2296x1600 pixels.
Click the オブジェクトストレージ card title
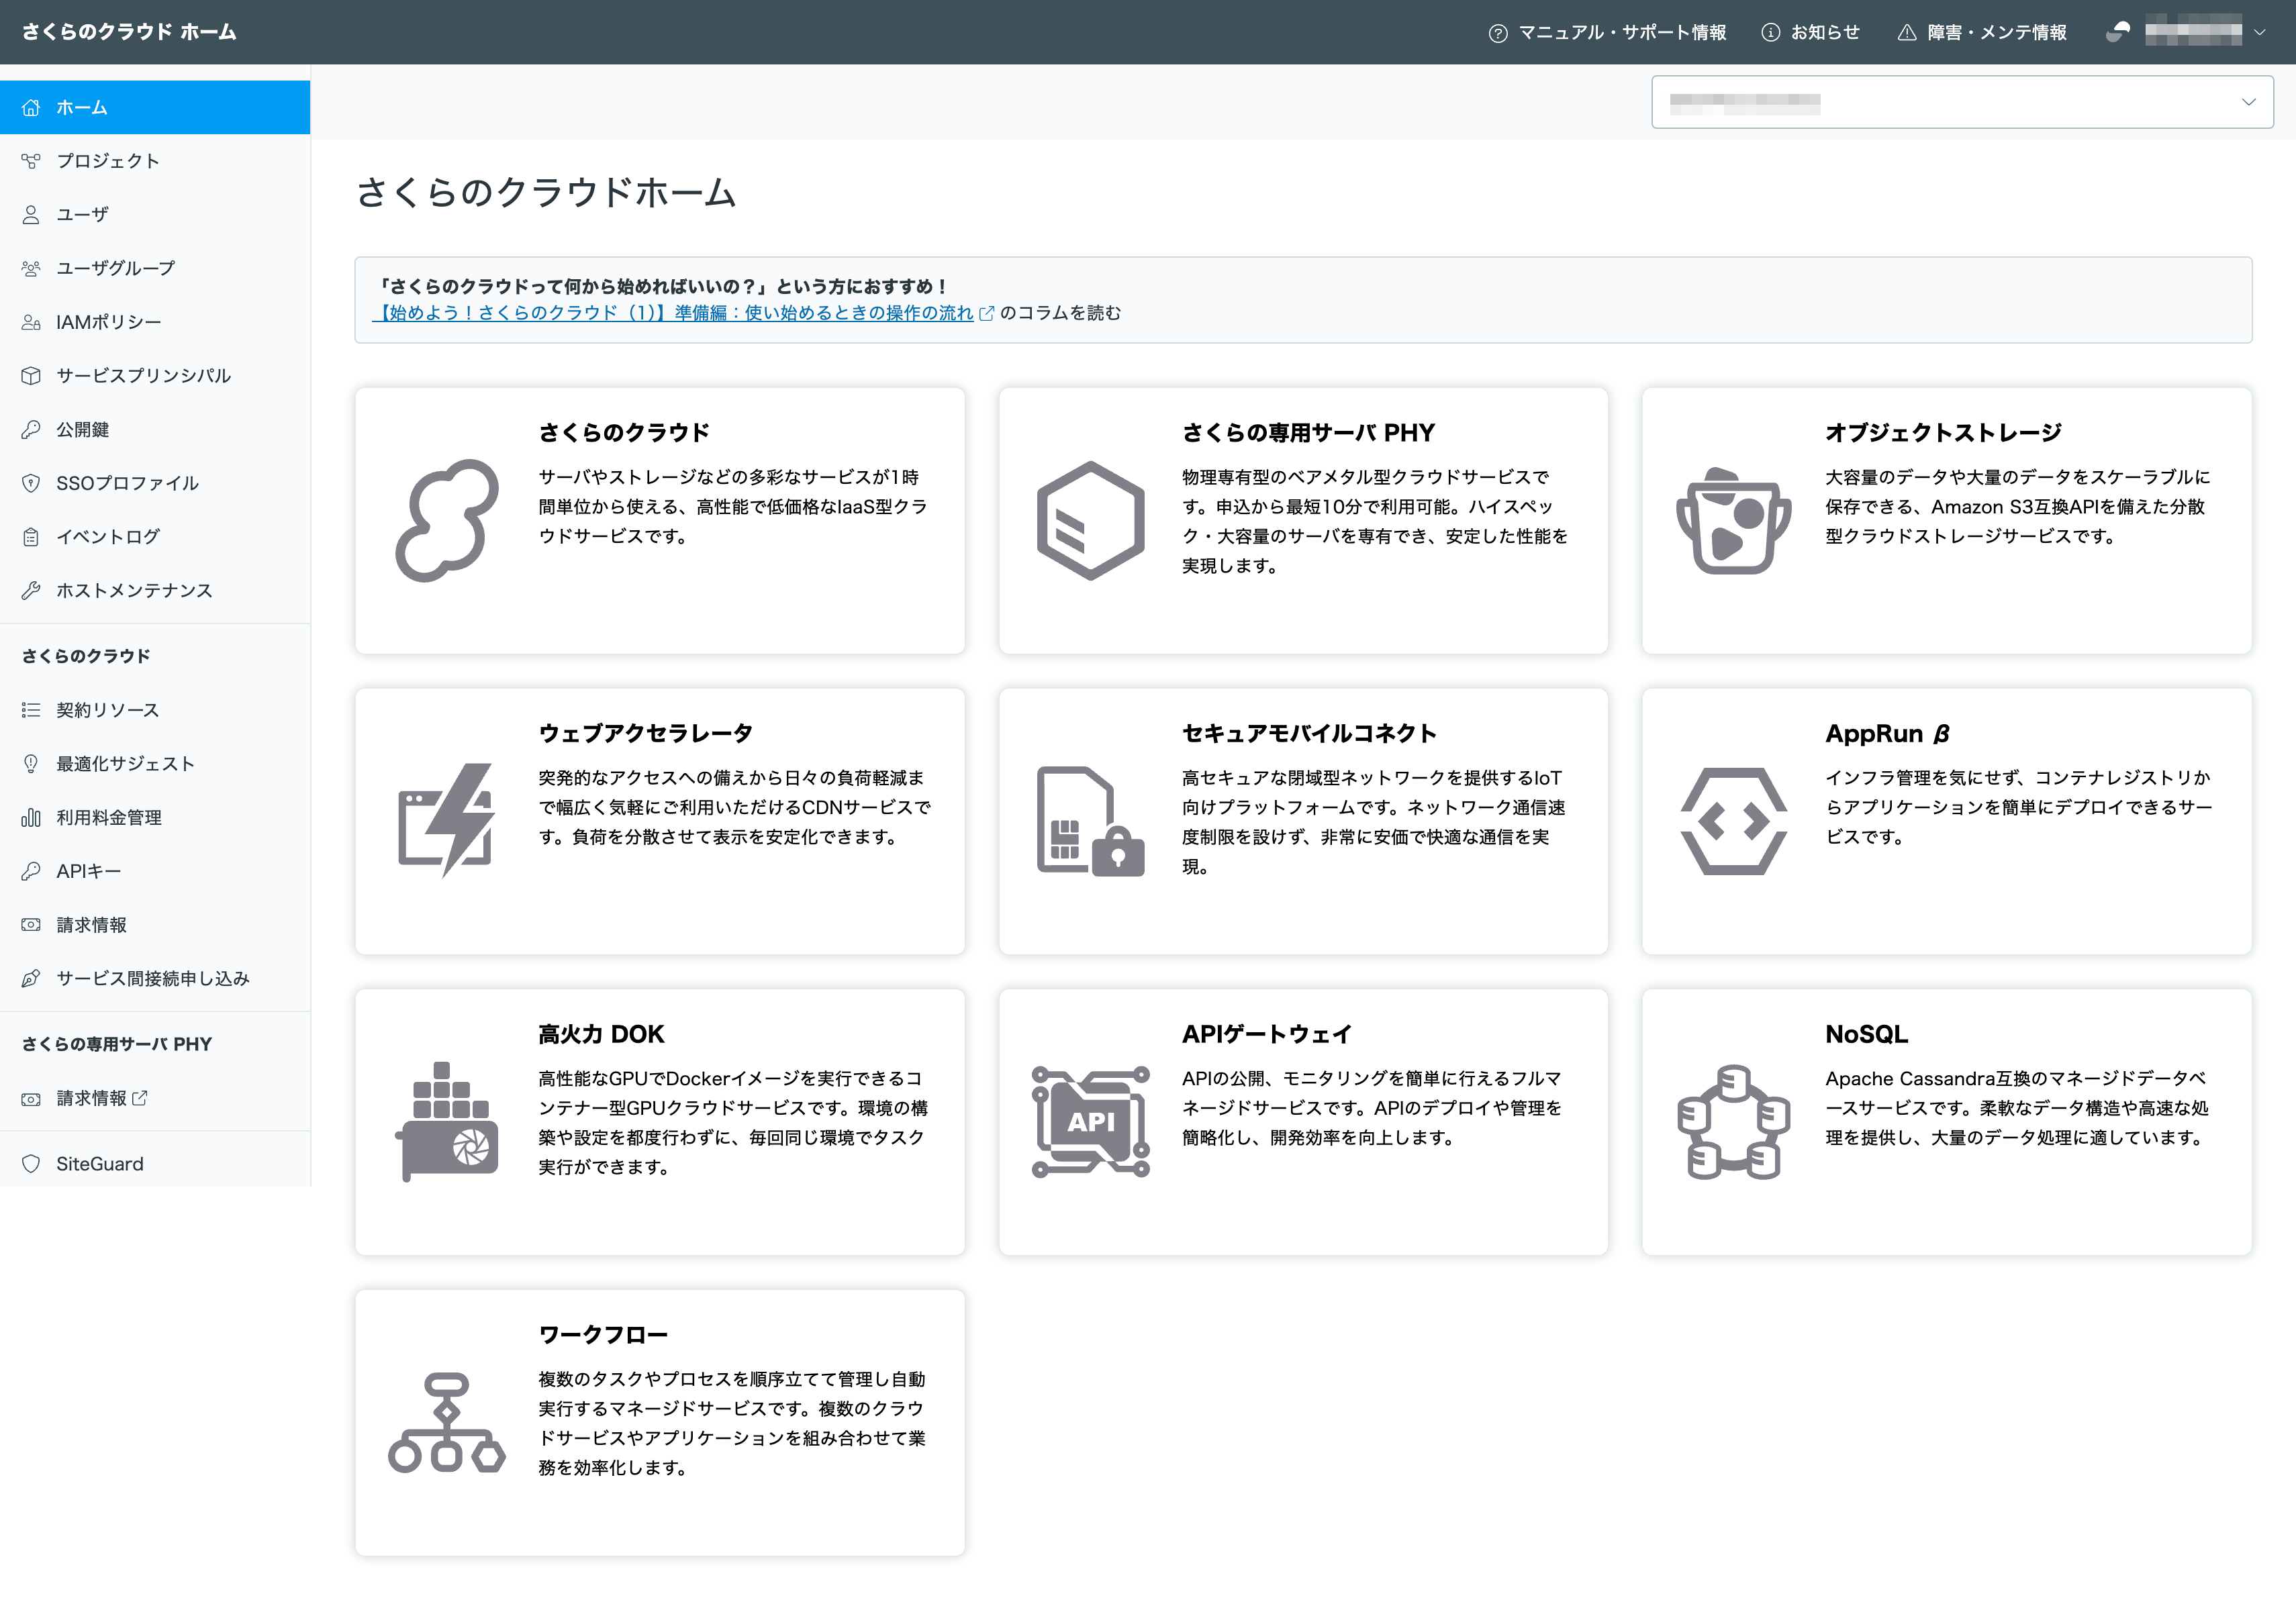(x=1943, y=433)
